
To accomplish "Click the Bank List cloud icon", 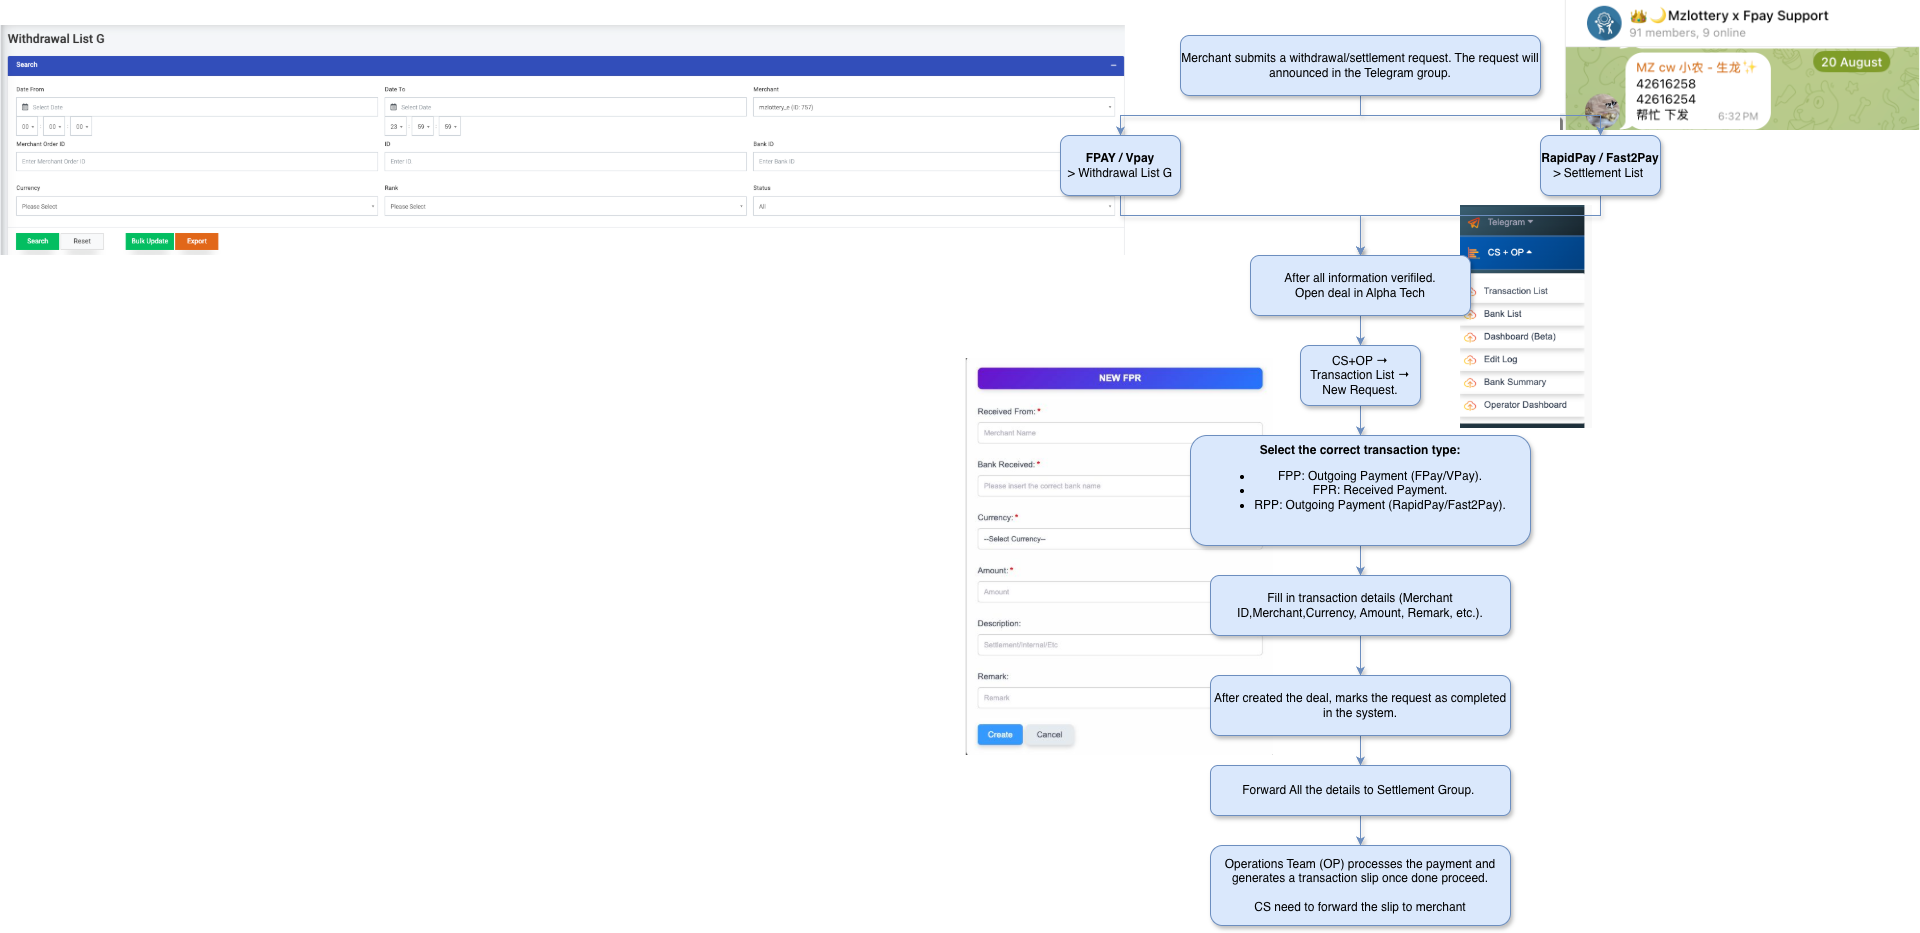I will coord(1471,314).
